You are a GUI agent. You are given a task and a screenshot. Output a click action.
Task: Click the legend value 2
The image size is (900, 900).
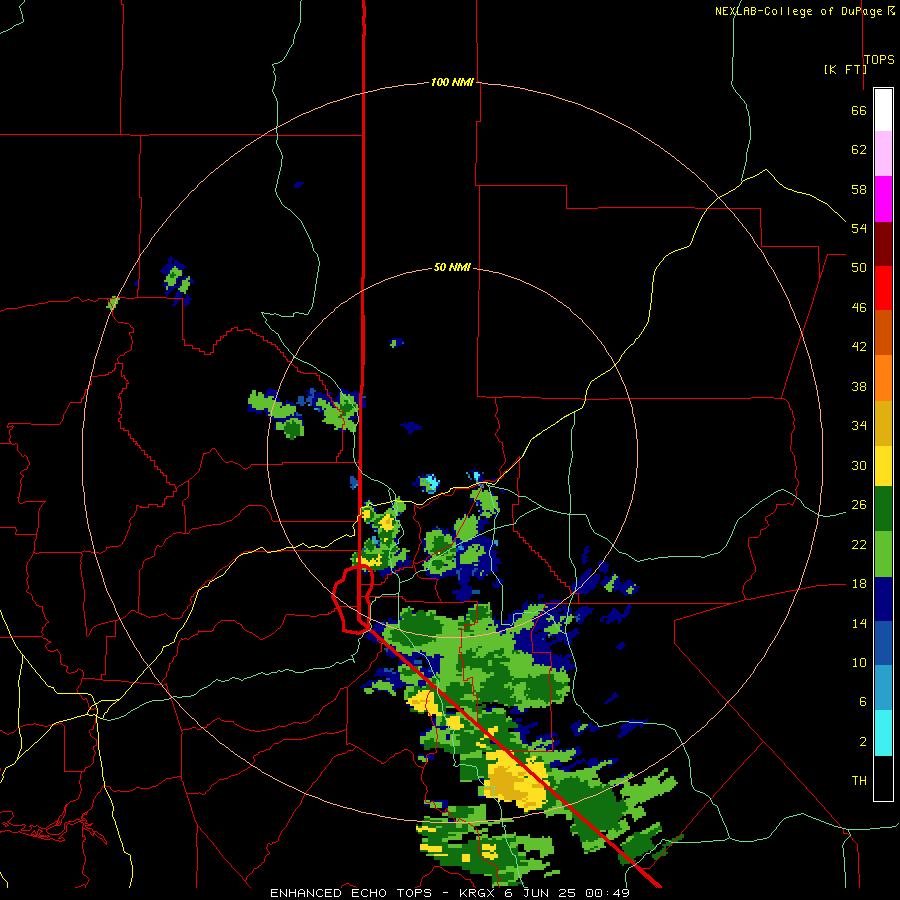(863, 742)
